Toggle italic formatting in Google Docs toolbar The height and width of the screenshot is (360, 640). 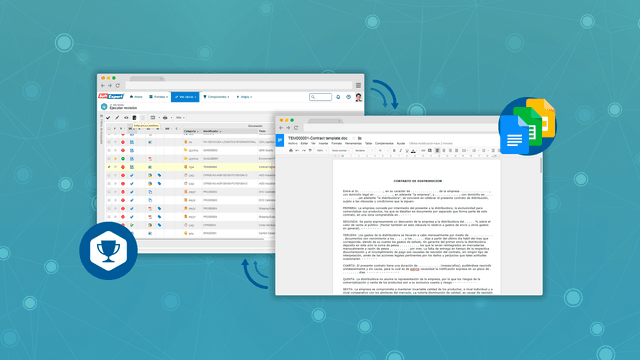click(400, 151)
